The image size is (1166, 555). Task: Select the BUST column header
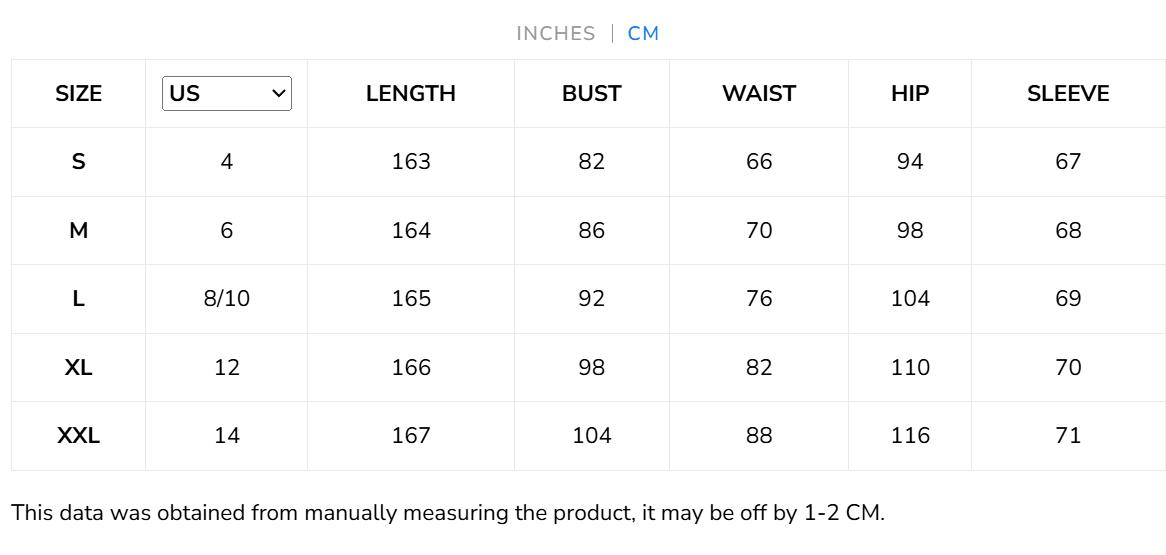(591, 94)
